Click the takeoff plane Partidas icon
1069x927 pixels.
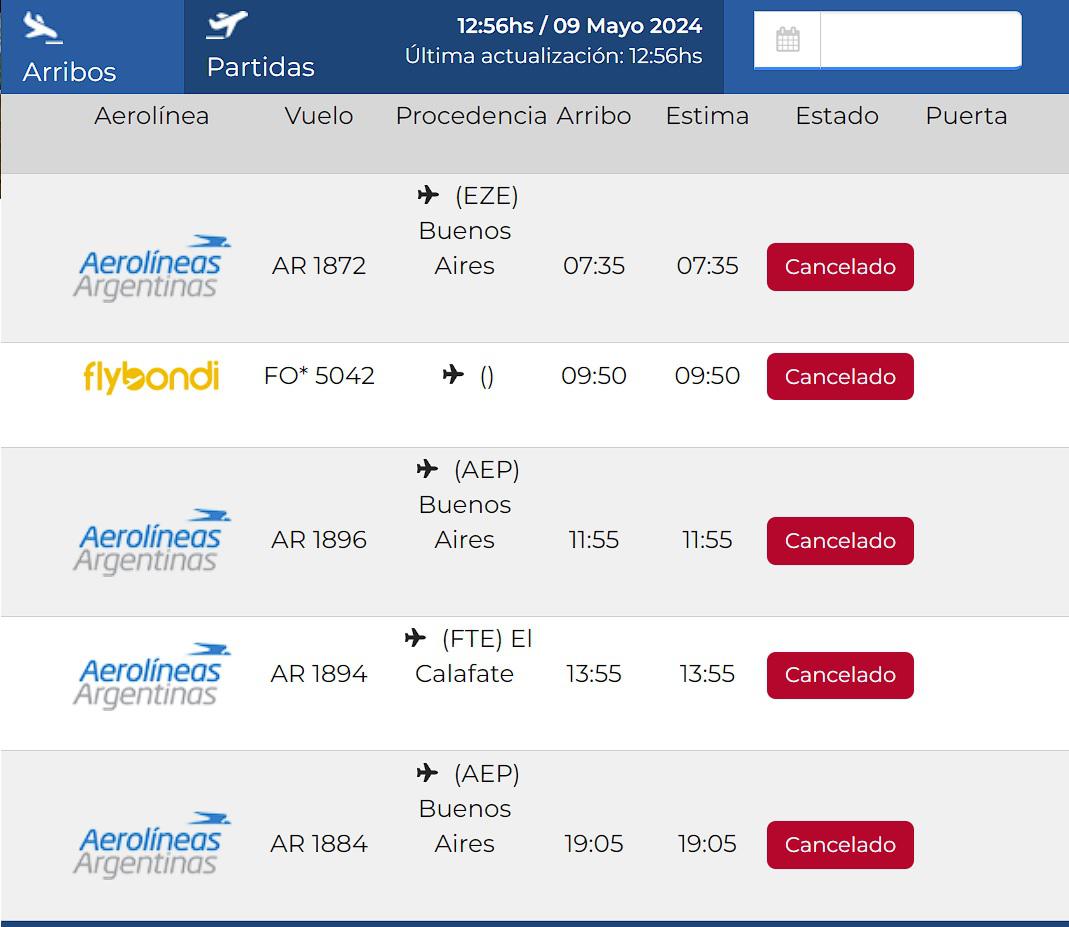(x=227, y=24)
